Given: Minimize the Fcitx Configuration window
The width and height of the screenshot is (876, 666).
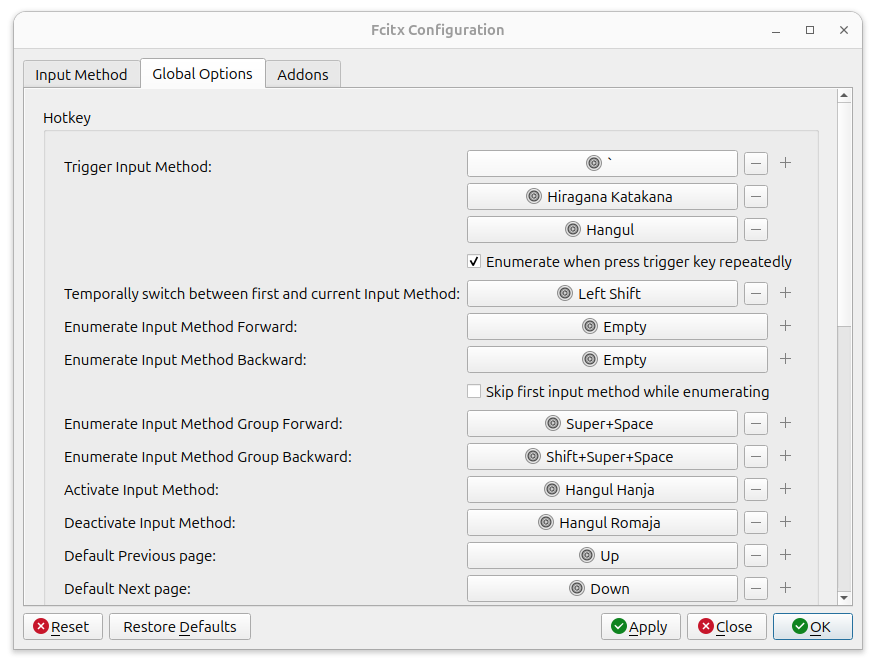Looking at the screenshot, I should tap(776, 30).
